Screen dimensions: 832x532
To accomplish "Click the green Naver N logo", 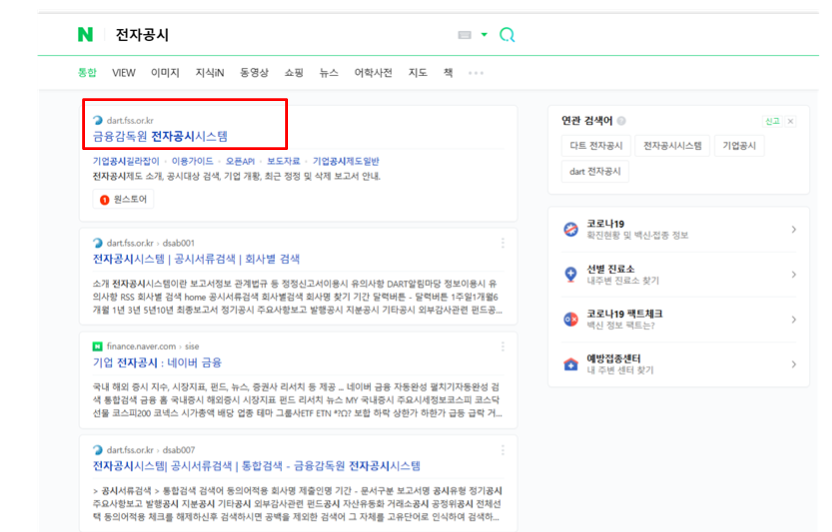I will [x=85, y=34].
